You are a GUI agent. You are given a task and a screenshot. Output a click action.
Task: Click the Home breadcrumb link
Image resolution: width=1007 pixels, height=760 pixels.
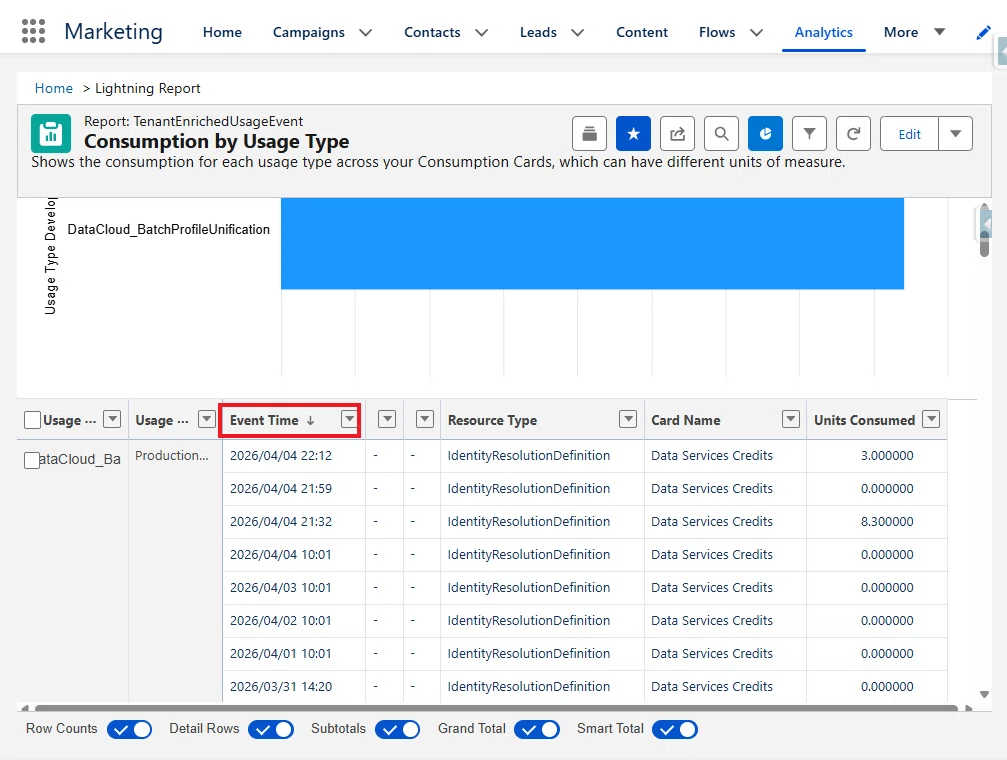point(54,88)
